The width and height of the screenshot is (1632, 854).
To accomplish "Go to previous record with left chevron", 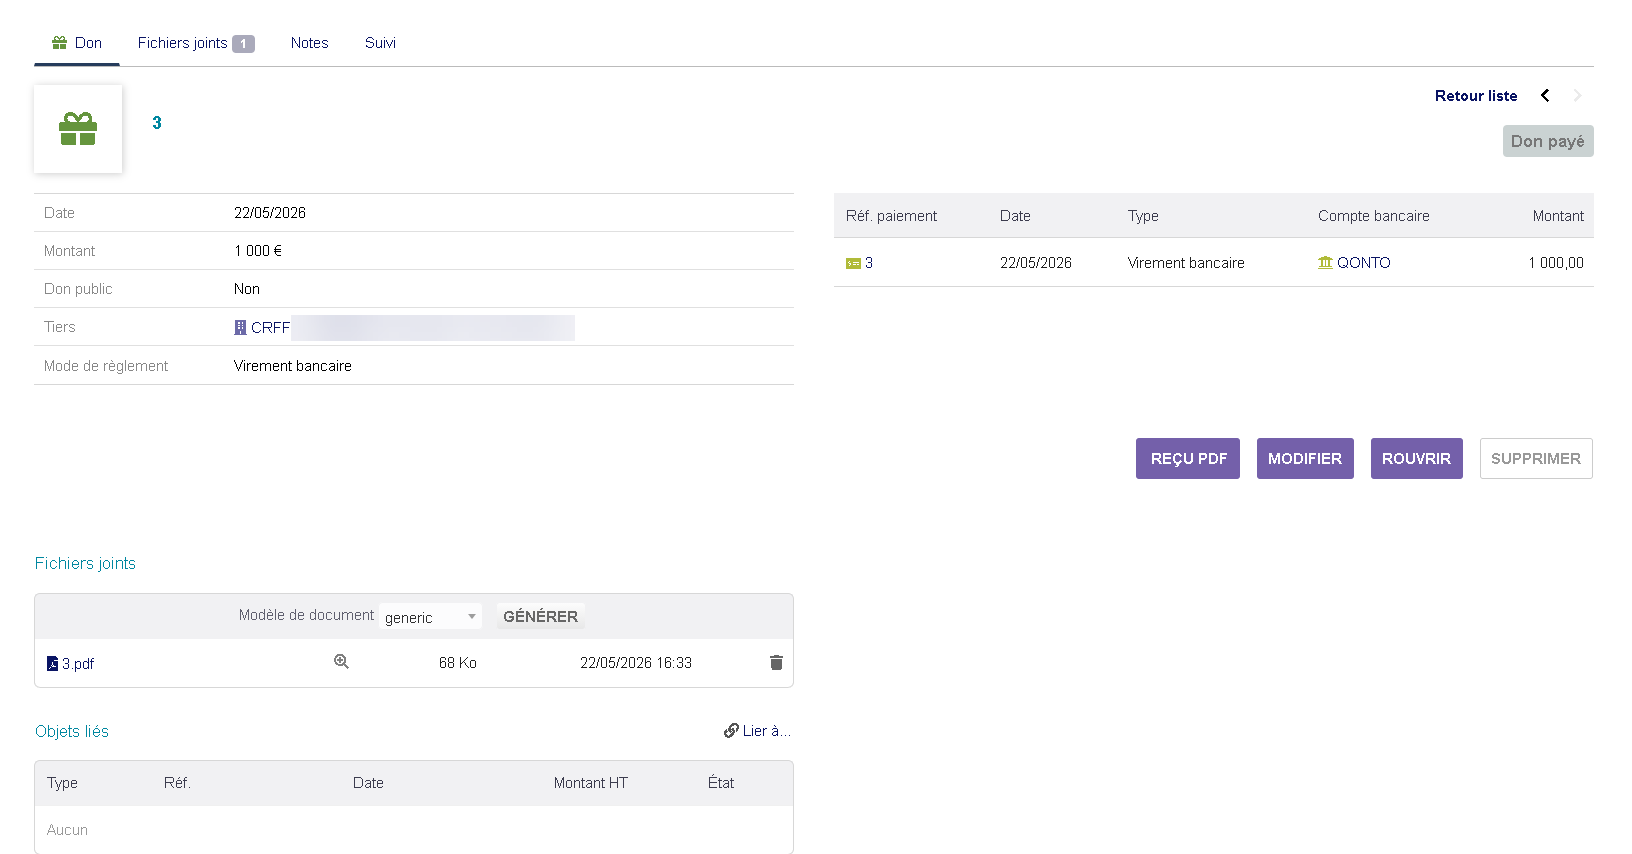I will click(1545, 96).
